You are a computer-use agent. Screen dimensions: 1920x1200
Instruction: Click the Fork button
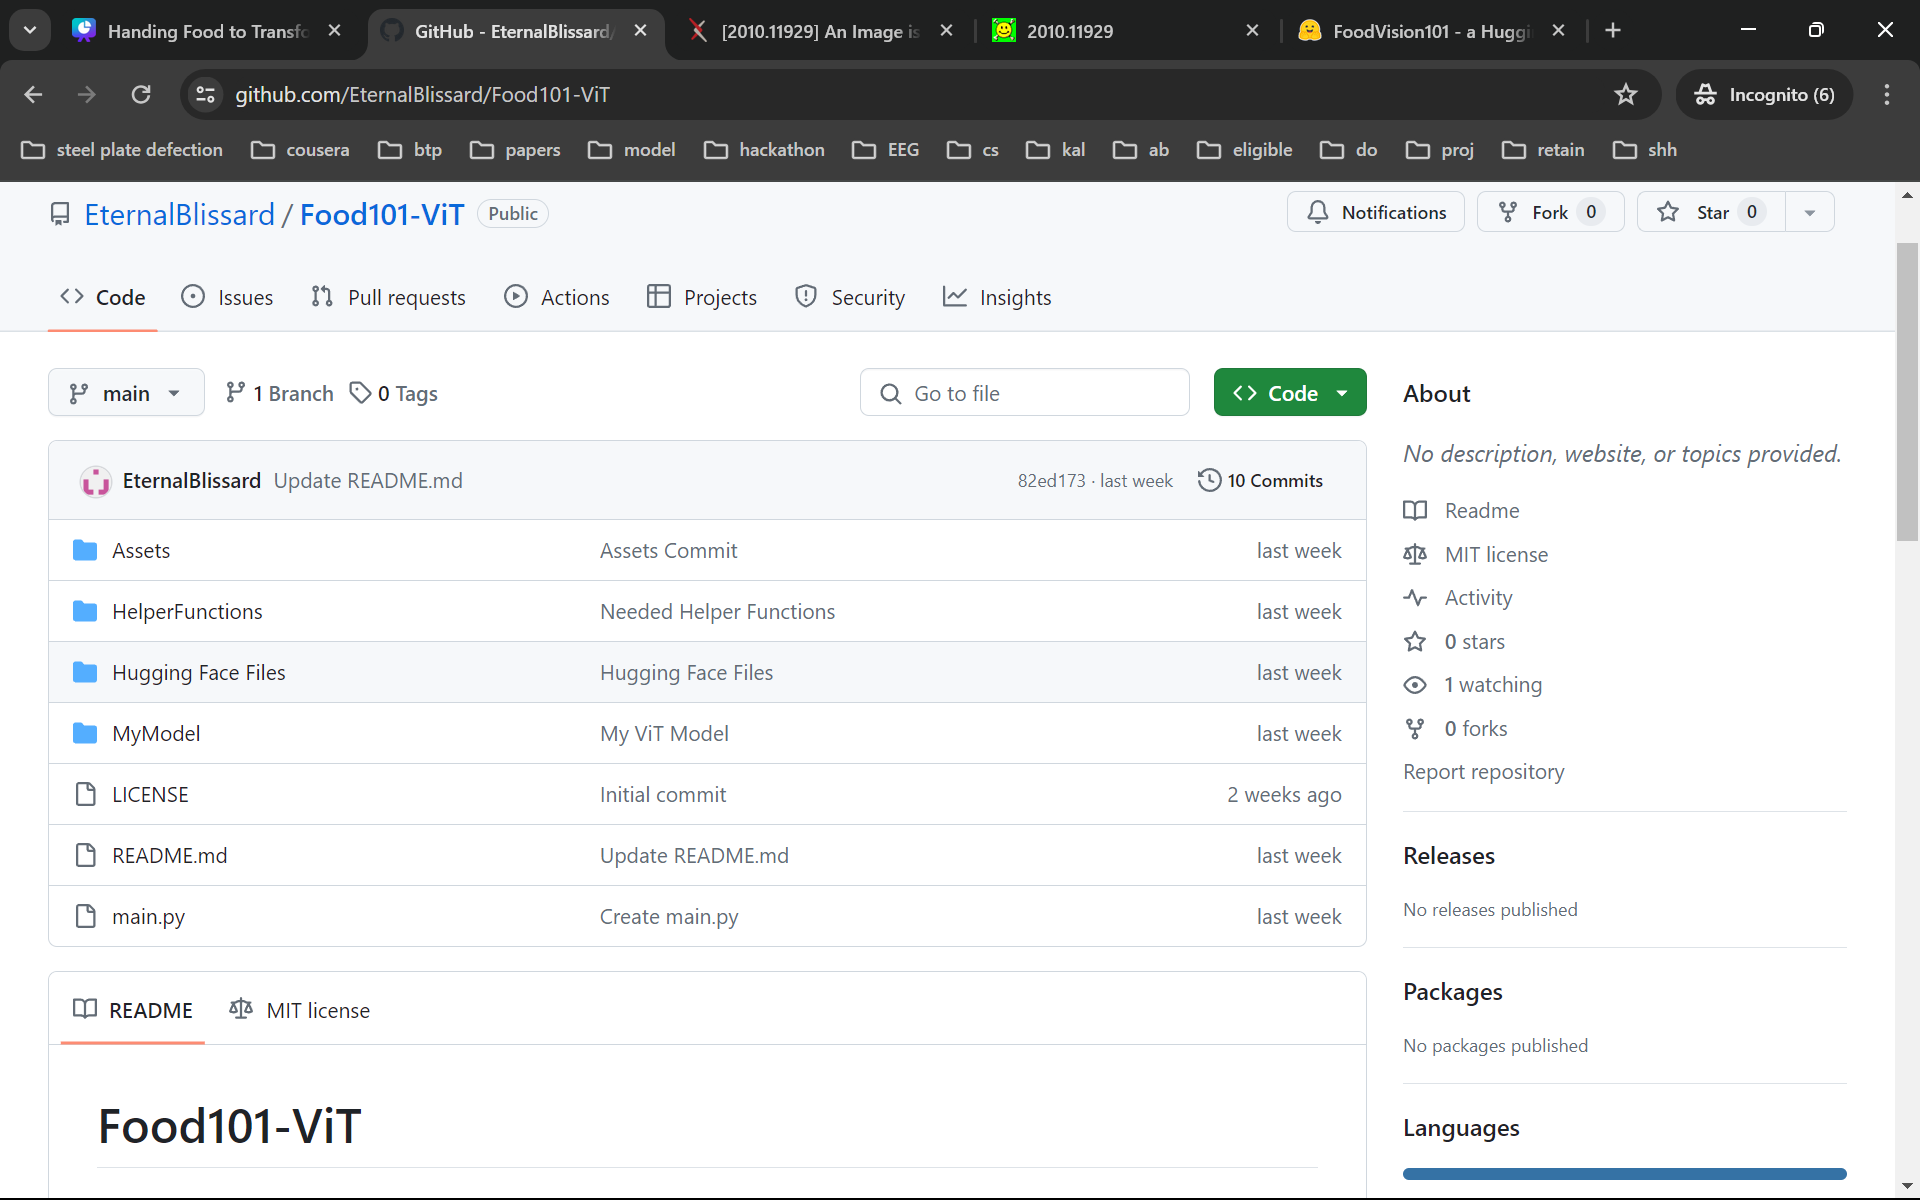tap(1550, 212)
